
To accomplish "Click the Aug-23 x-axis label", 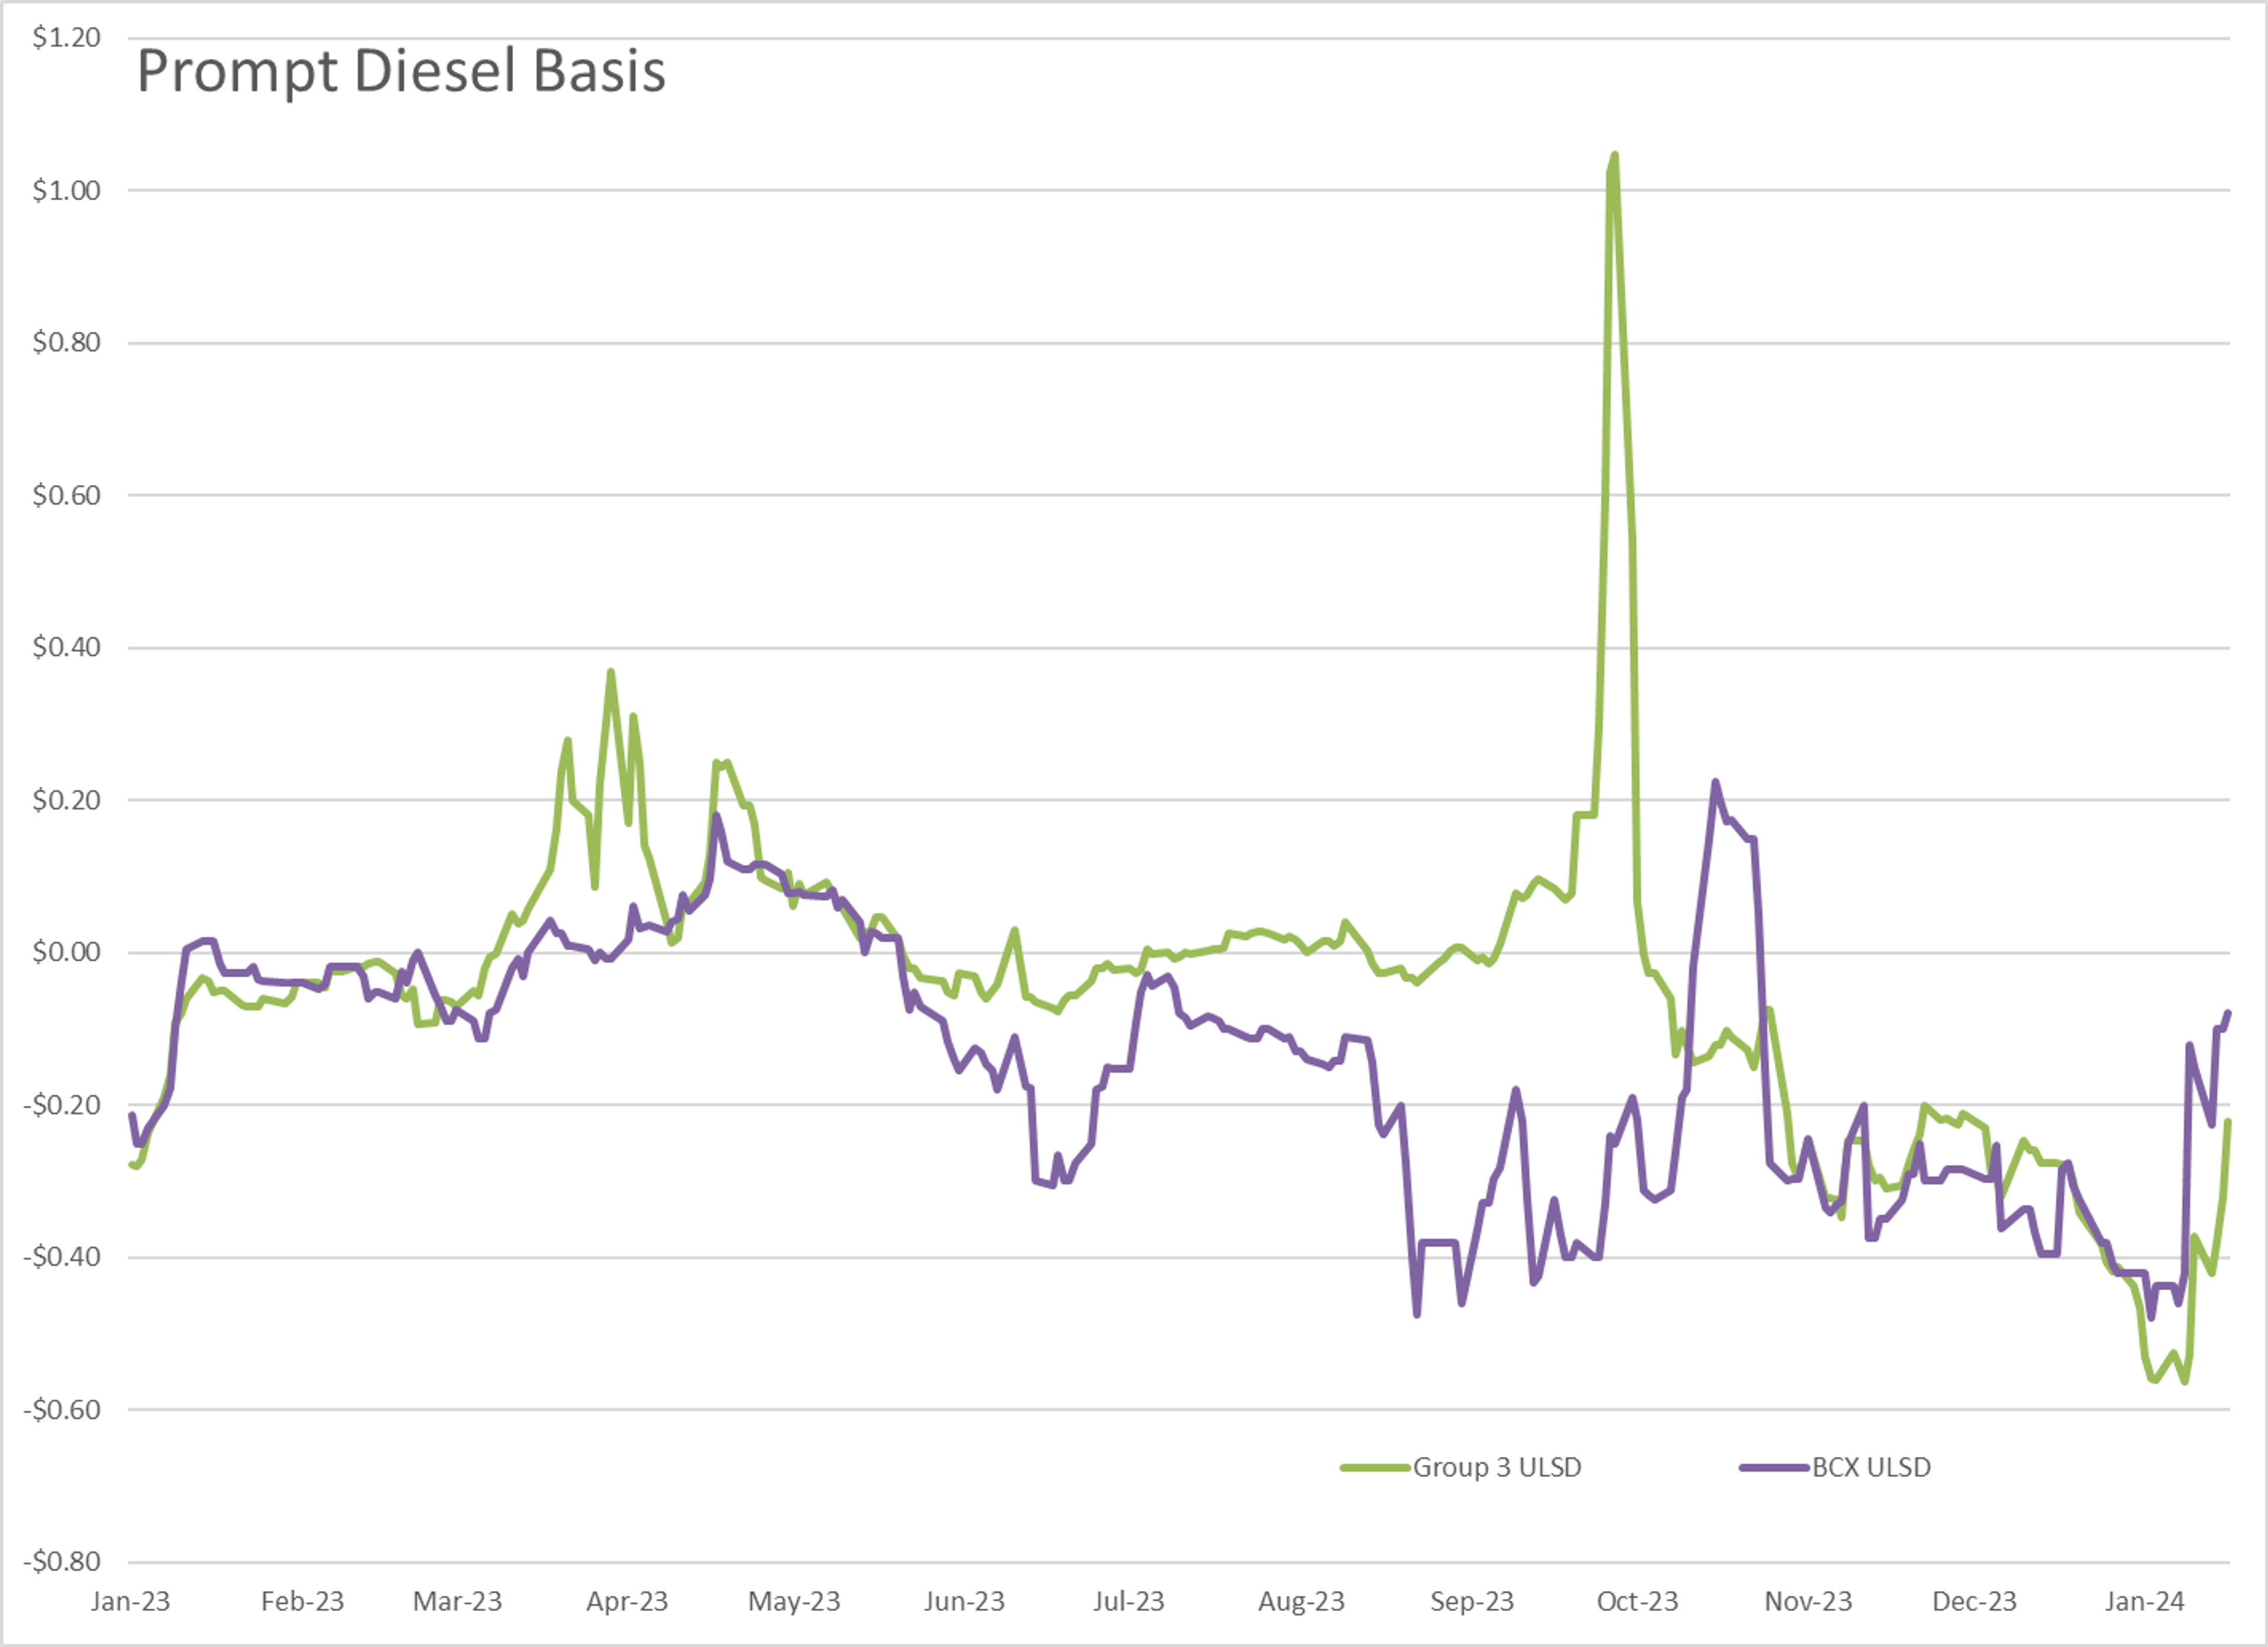I will pos(1301,1601).
